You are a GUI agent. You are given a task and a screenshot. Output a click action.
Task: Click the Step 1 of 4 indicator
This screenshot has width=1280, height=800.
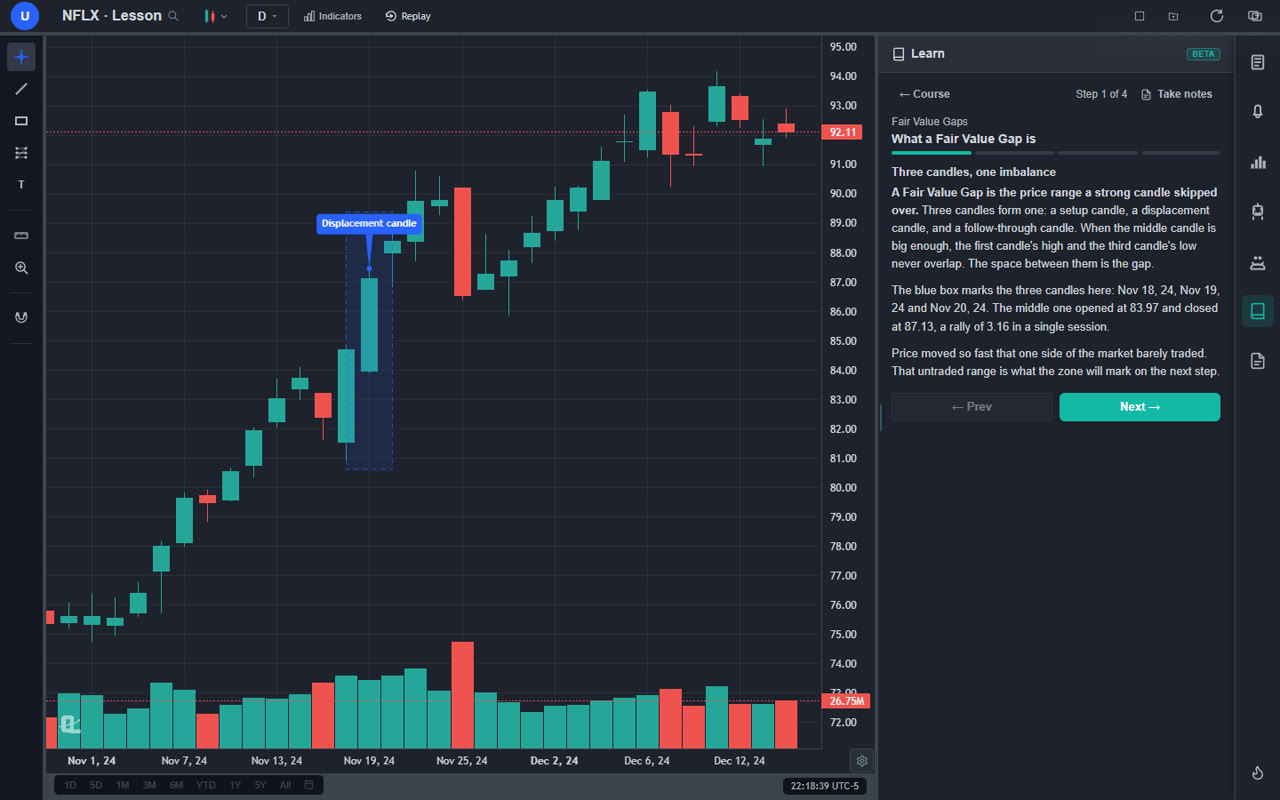click(x=1101, y=94)
